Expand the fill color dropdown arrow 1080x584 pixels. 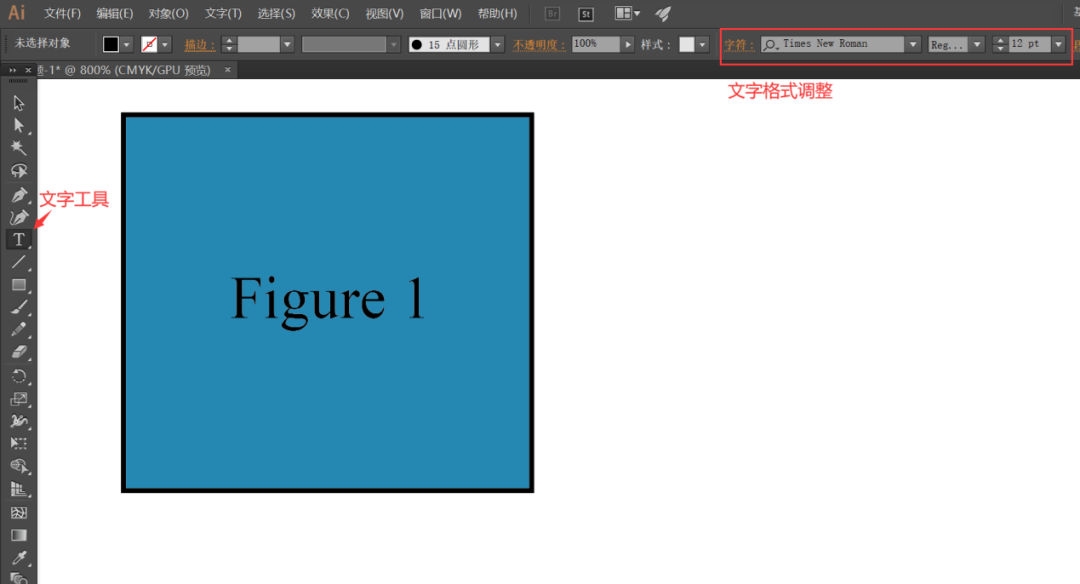coord(127,45)
